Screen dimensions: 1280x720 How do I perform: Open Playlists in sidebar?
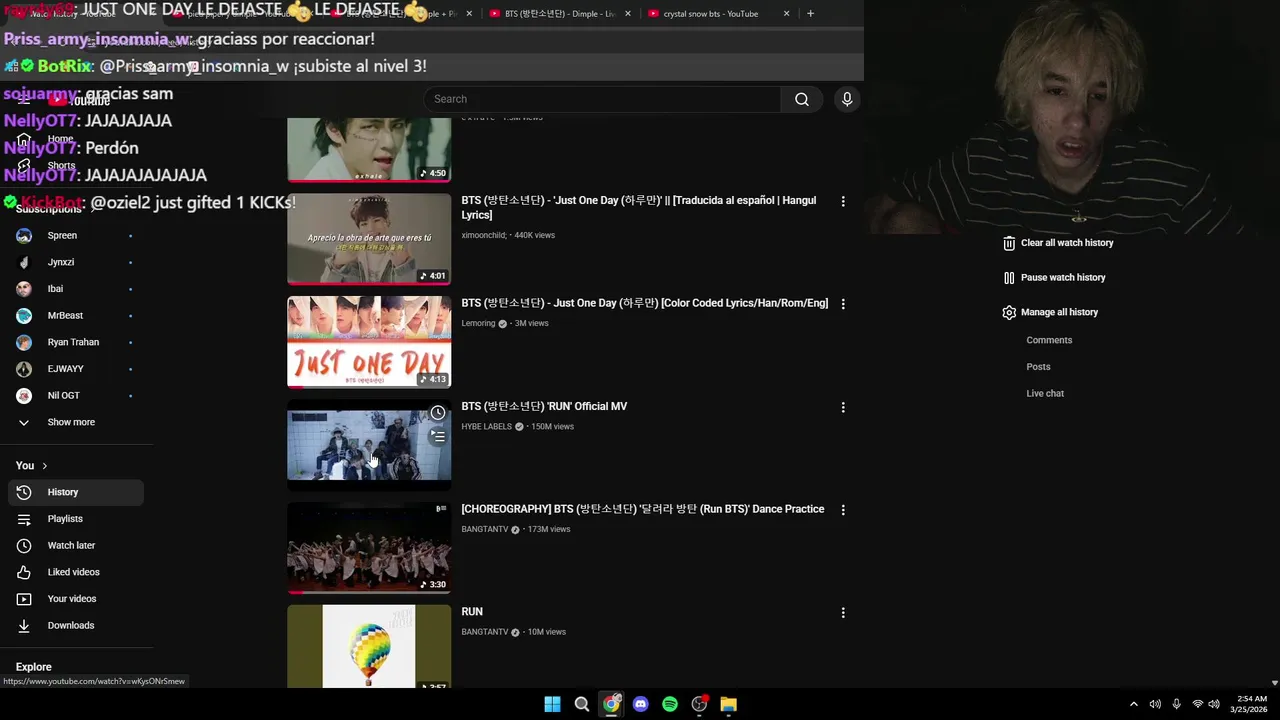coord(76,519)
